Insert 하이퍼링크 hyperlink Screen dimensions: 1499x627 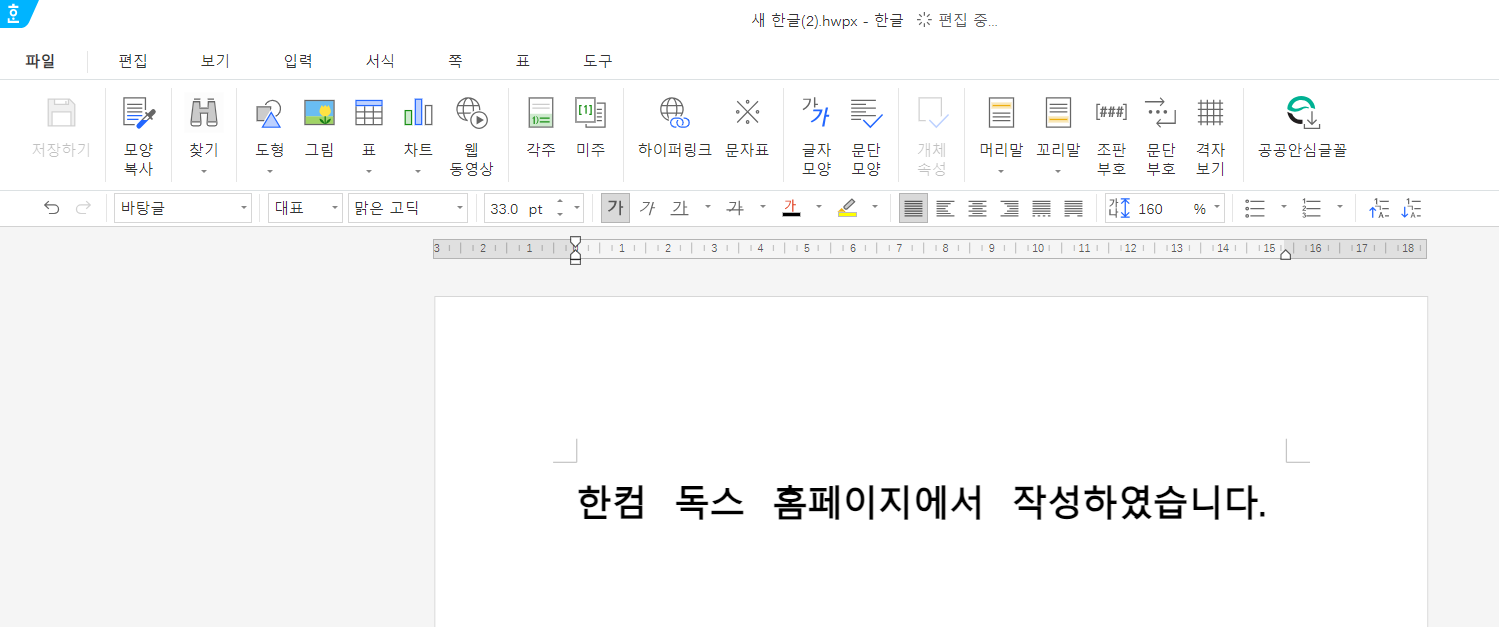(675, 127)
